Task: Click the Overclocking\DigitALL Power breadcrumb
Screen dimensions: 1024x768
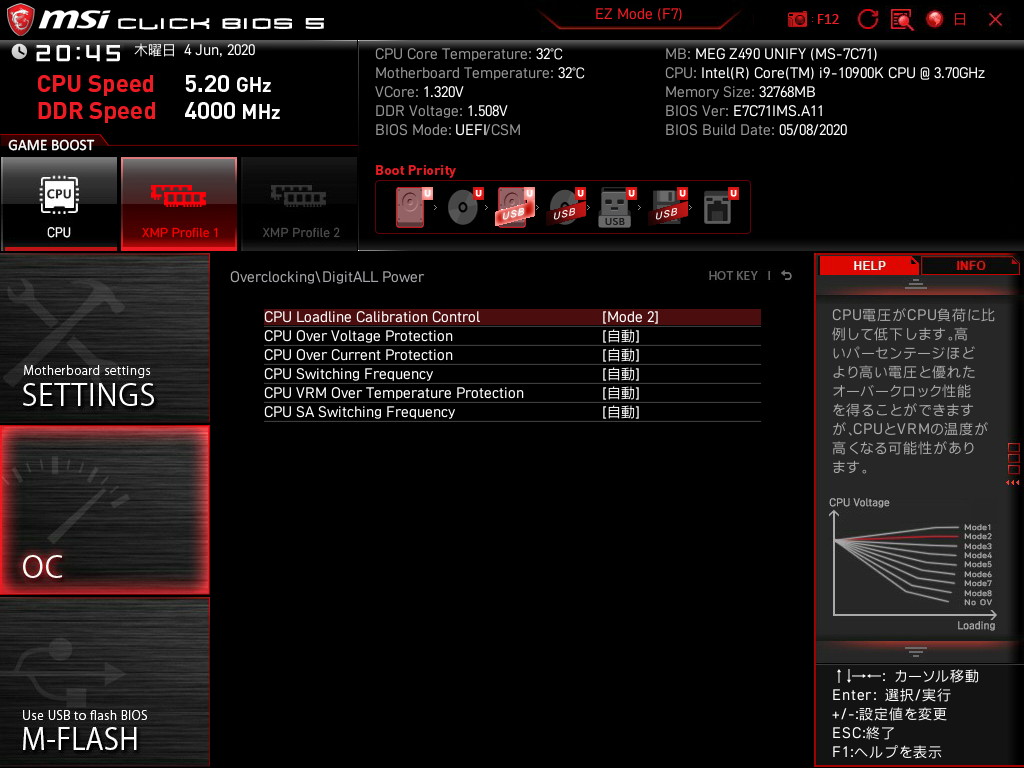Action: [327, 277]
